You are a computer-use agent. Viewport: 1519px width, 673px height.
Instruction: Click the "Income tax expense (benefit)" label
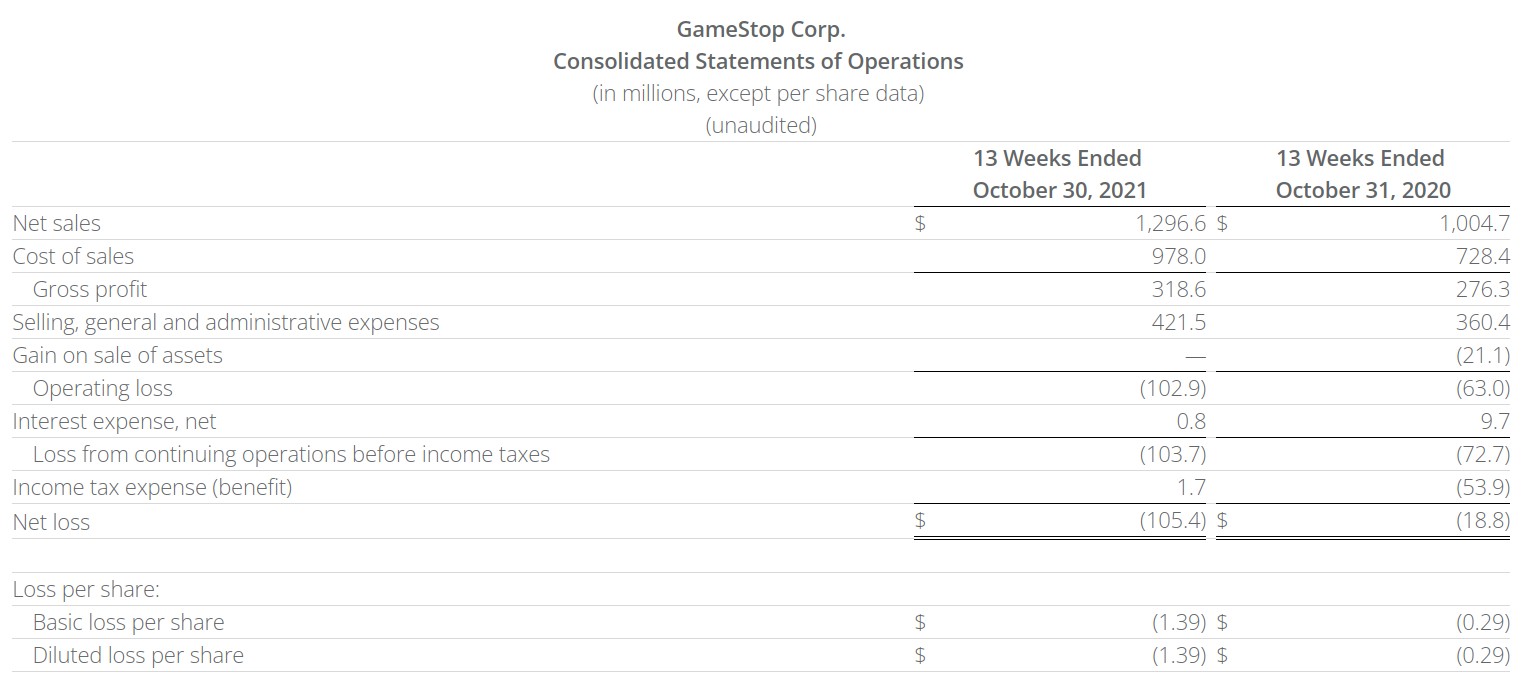coord(152,488)
